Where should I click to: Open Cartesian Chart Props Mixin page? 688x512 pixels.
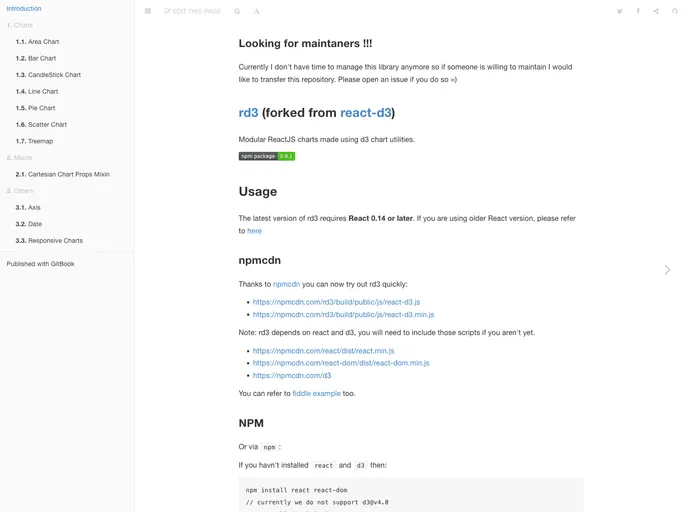[x=68, y=174]
